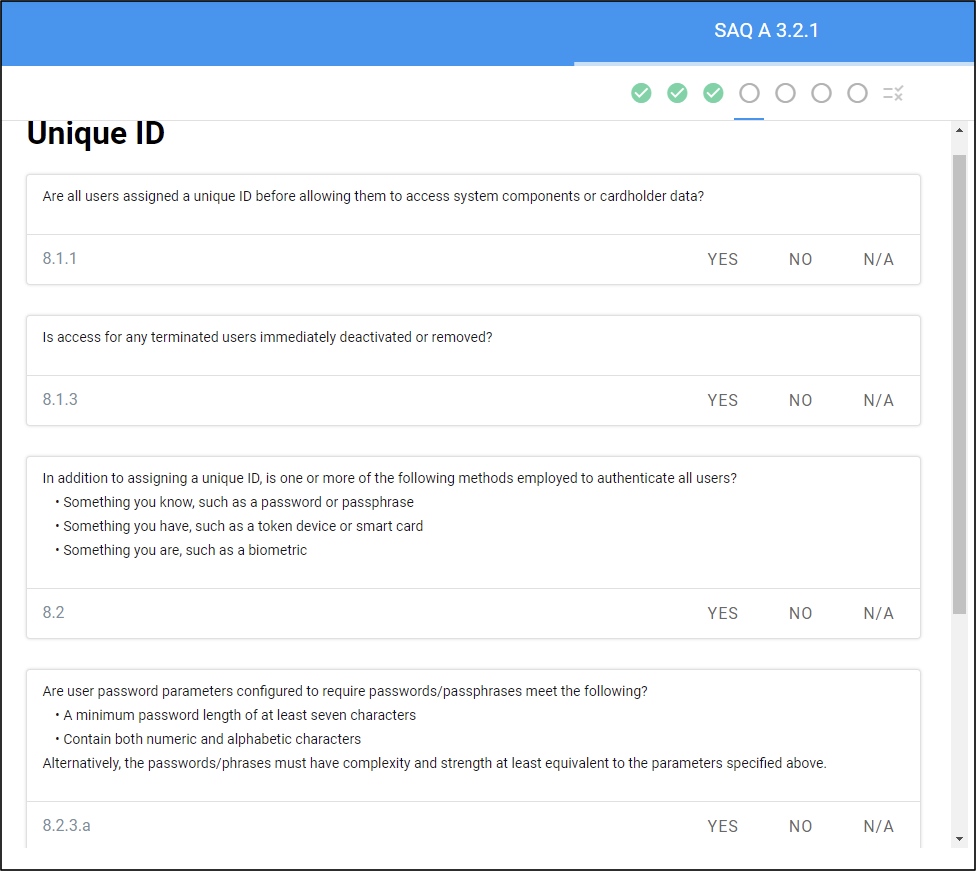Choose NO for requirement 8.1.3
Screen dimensions: 976x871
click(800, 401)
